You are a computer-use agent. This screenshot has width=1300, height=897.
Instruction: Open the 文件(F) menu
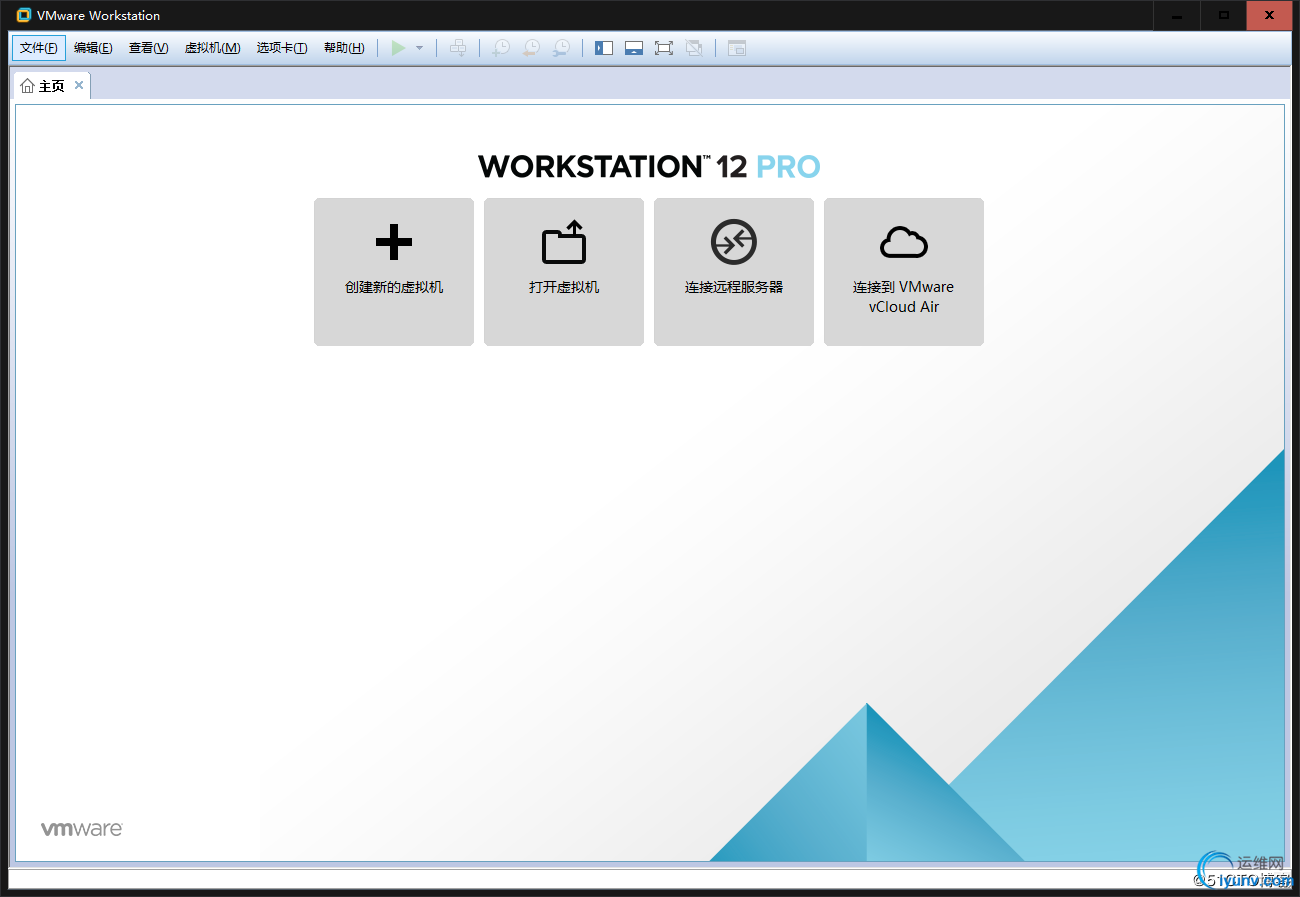click(39, 48)
